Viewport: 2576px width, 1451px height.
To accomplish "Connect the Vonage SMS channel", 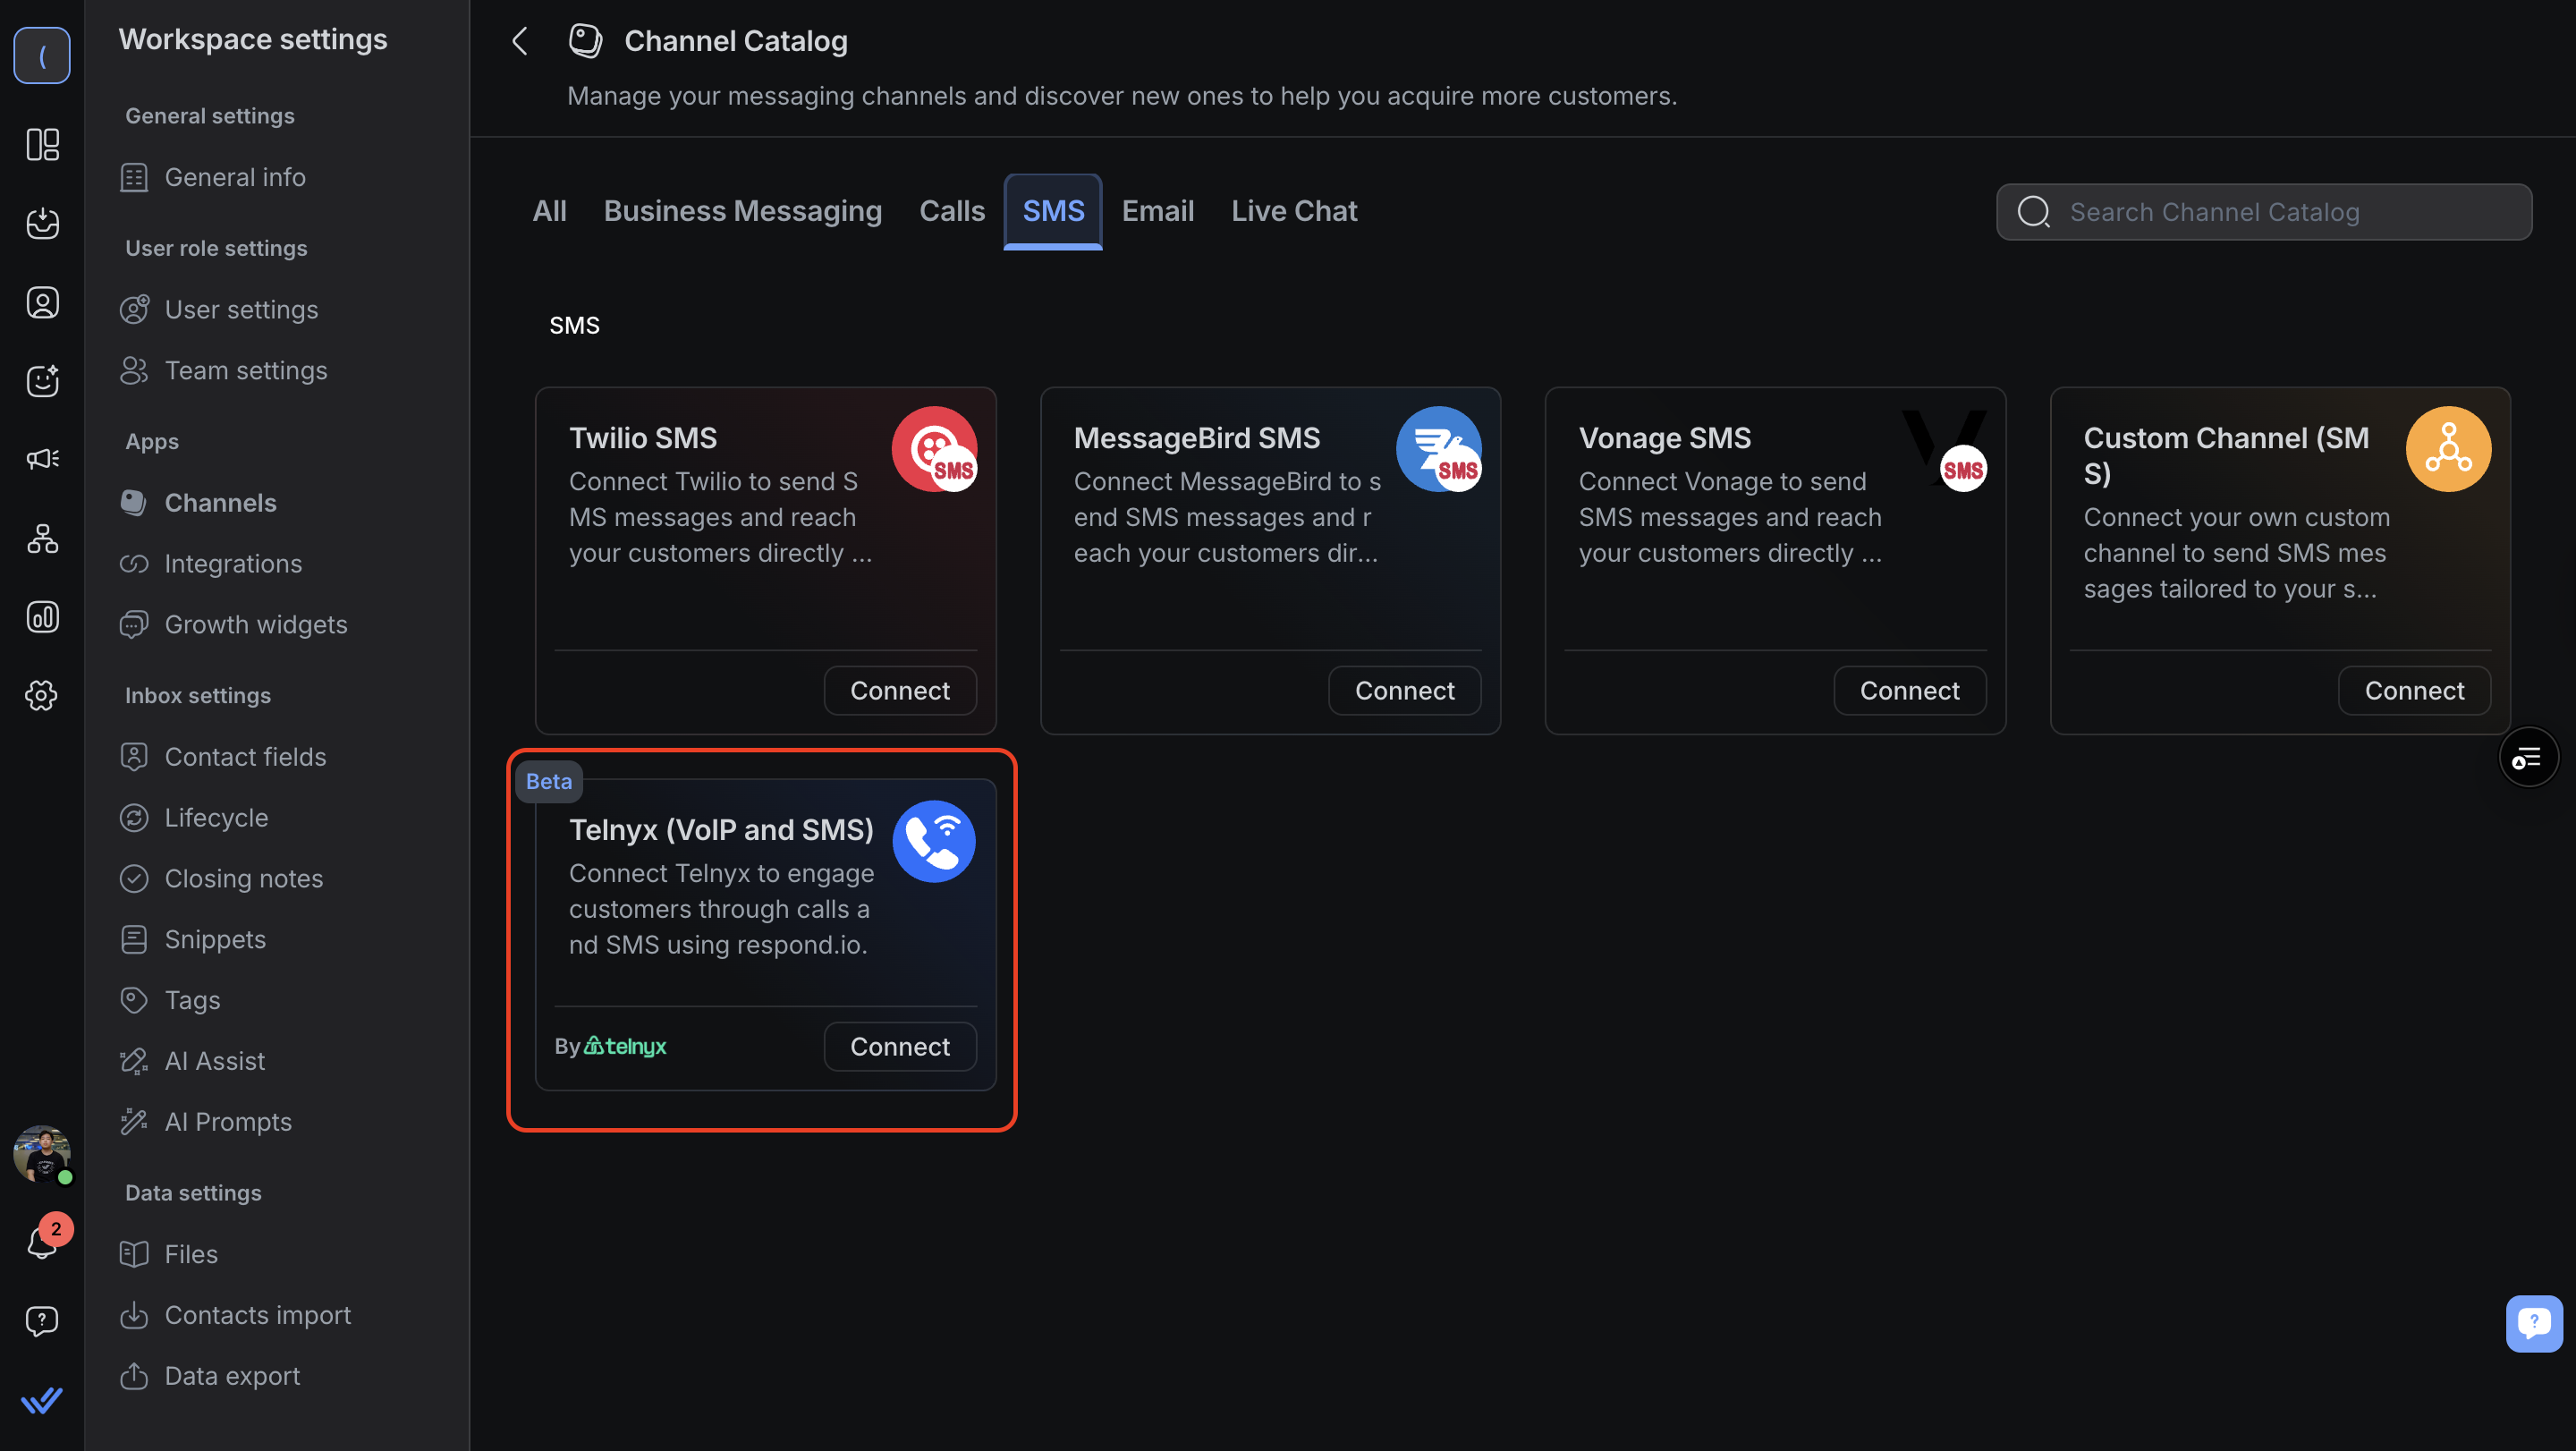I will (1908, 690).
